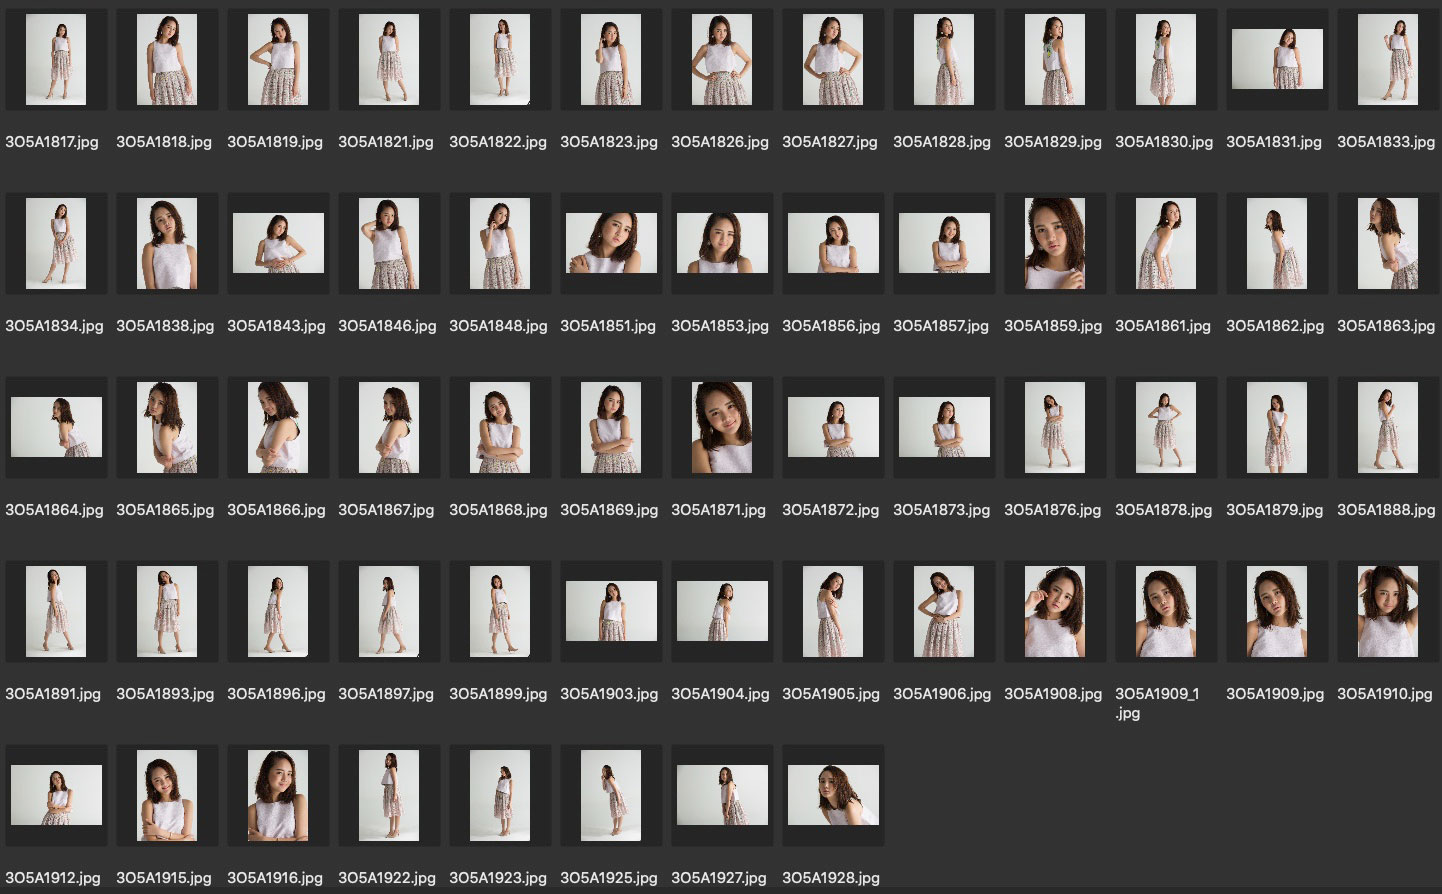Select the 305A1868.jpg thumbnail
This screenshot has height=894, width=1442.
tap(500, 427)
